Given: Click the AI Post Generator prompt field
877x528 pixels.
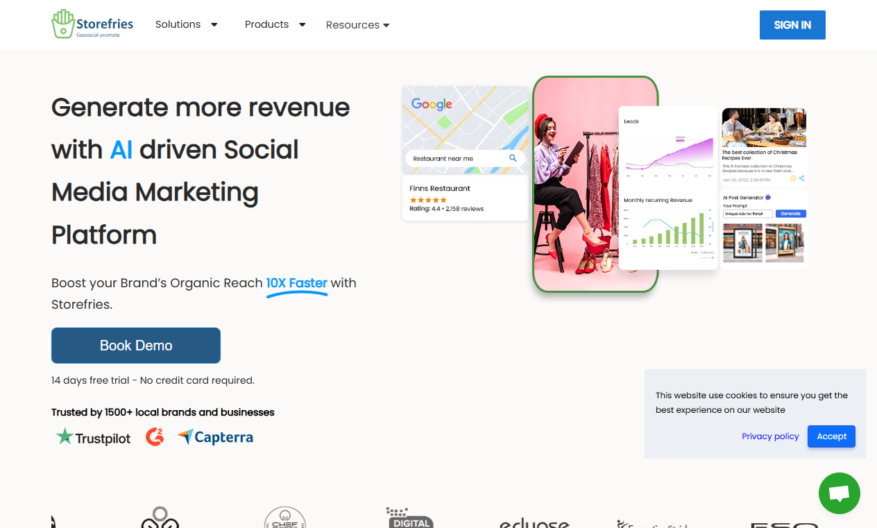Looking at the screenshot, I should coord(748,214).
